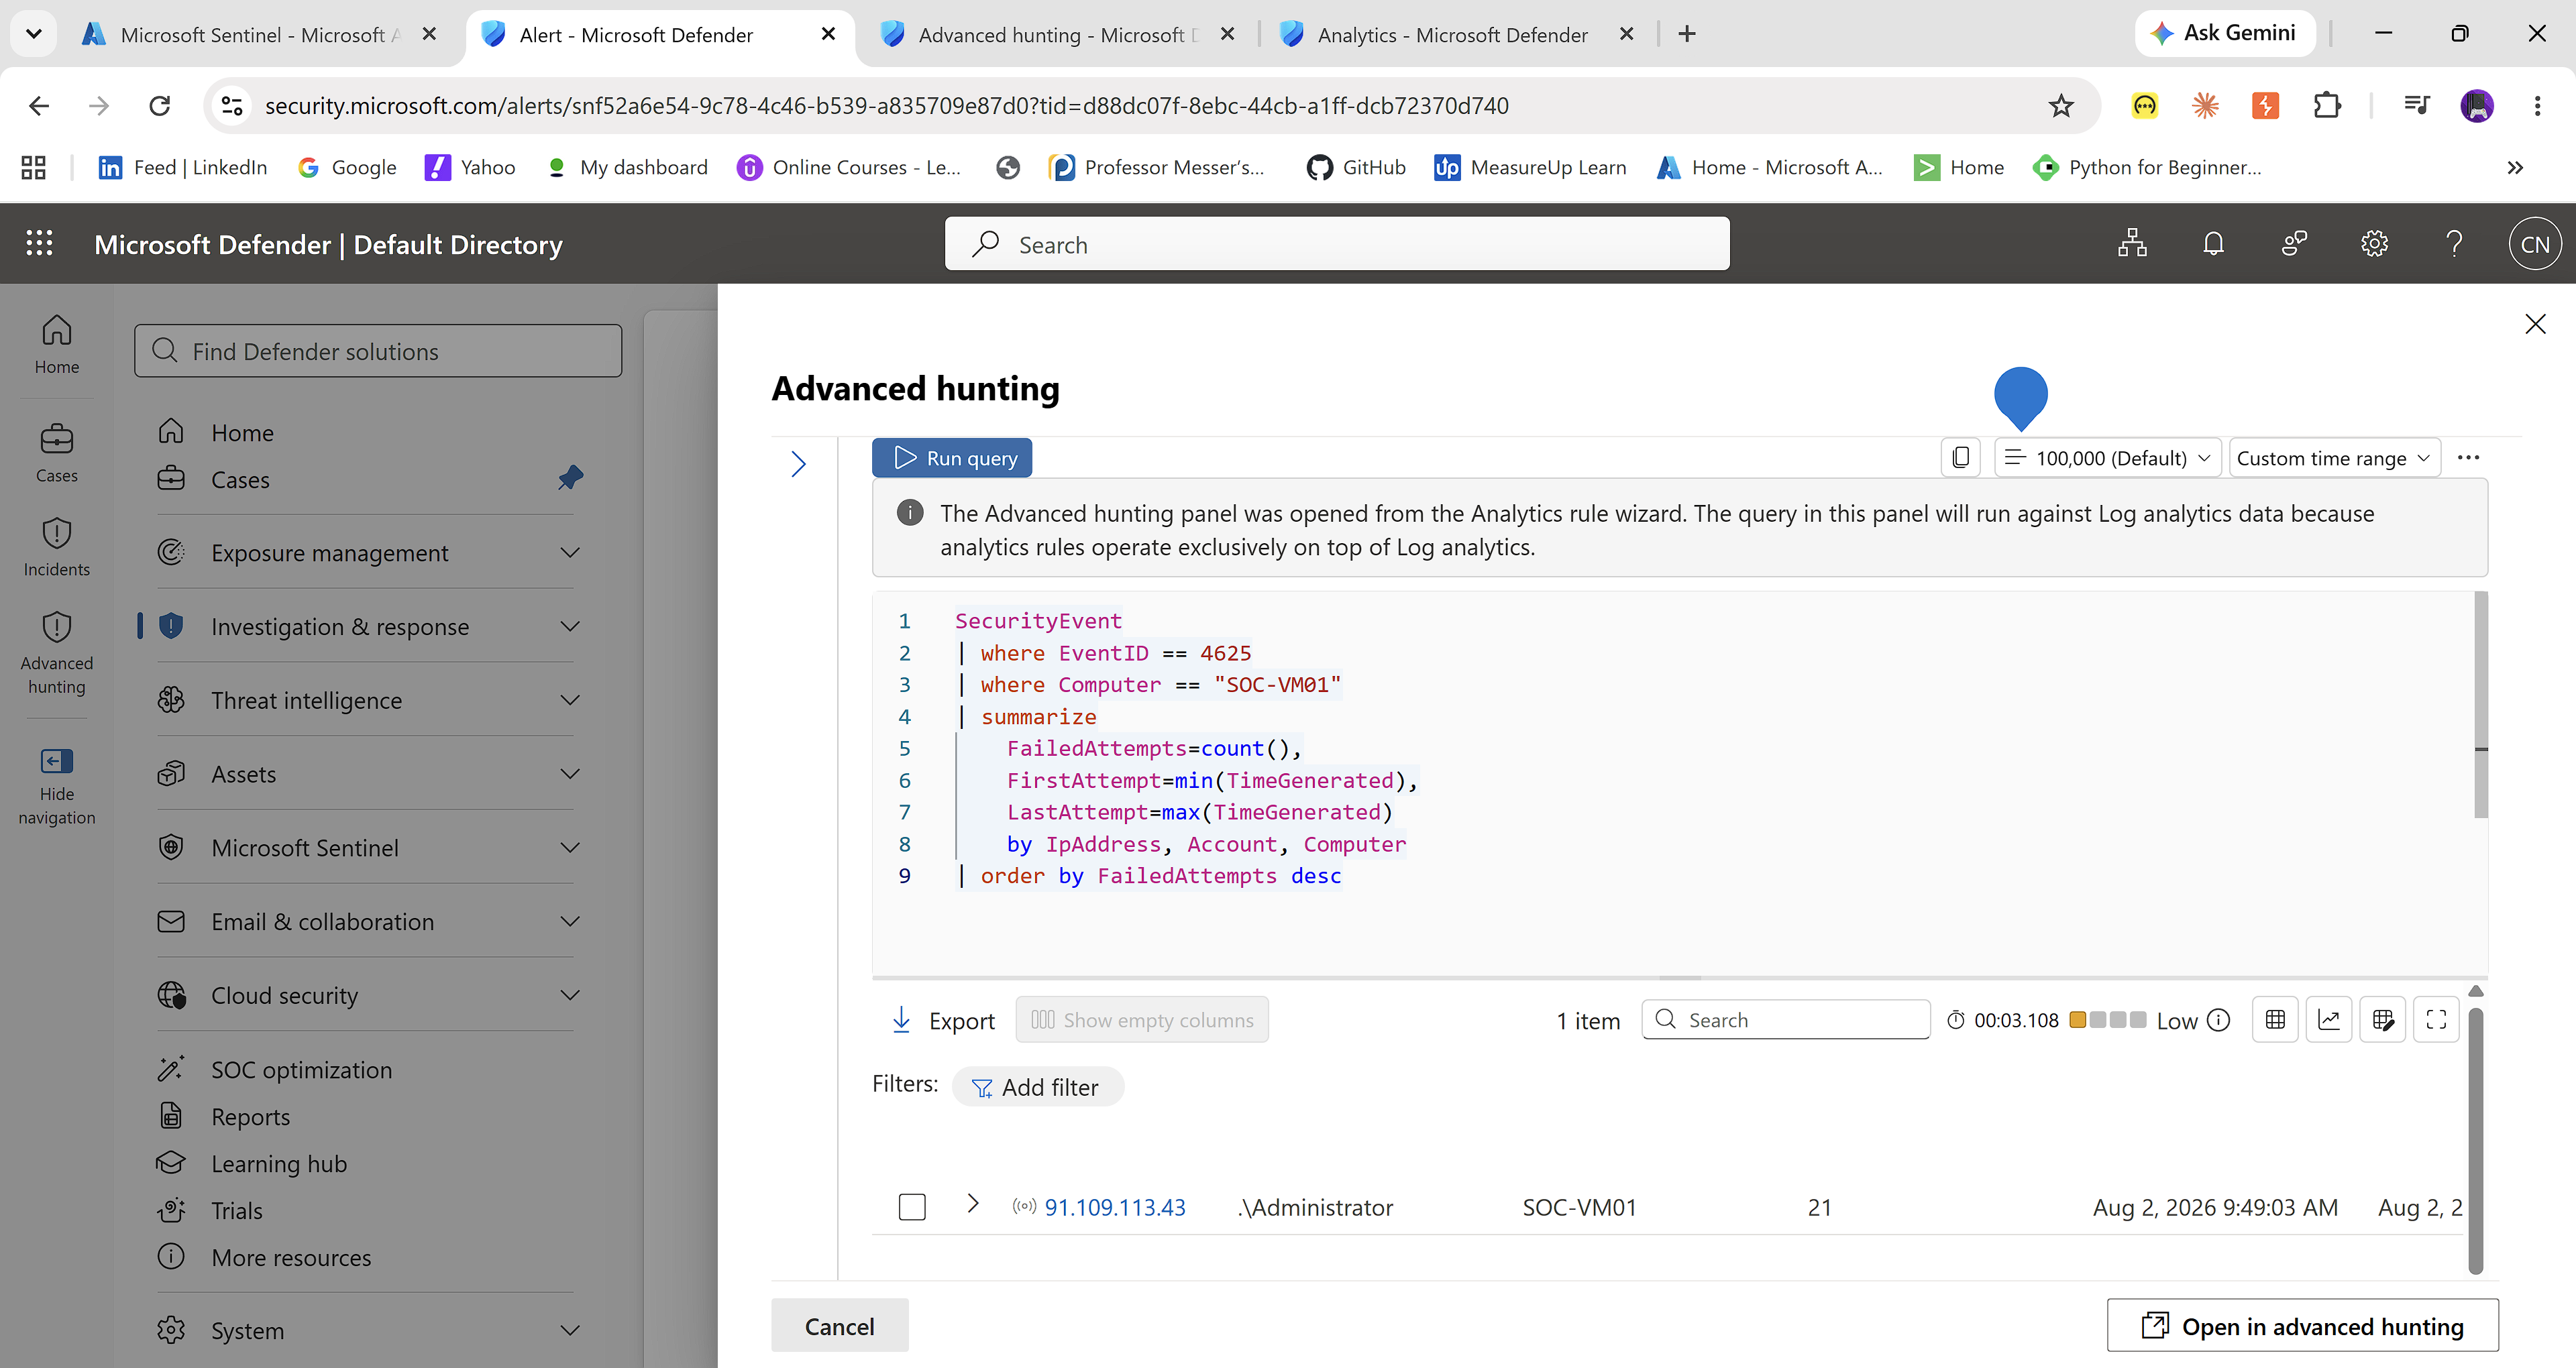Open the GitHub bookmark
Screen dimensions: 2576x1368
click(1356, 167)
